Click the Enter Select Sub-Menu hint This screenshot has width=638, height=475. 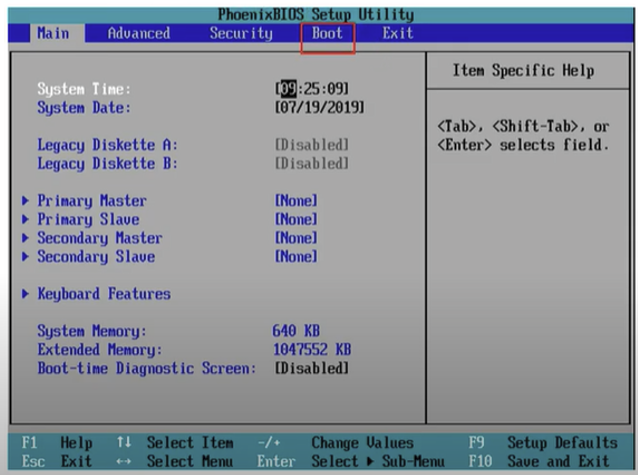tap(351, 461)
